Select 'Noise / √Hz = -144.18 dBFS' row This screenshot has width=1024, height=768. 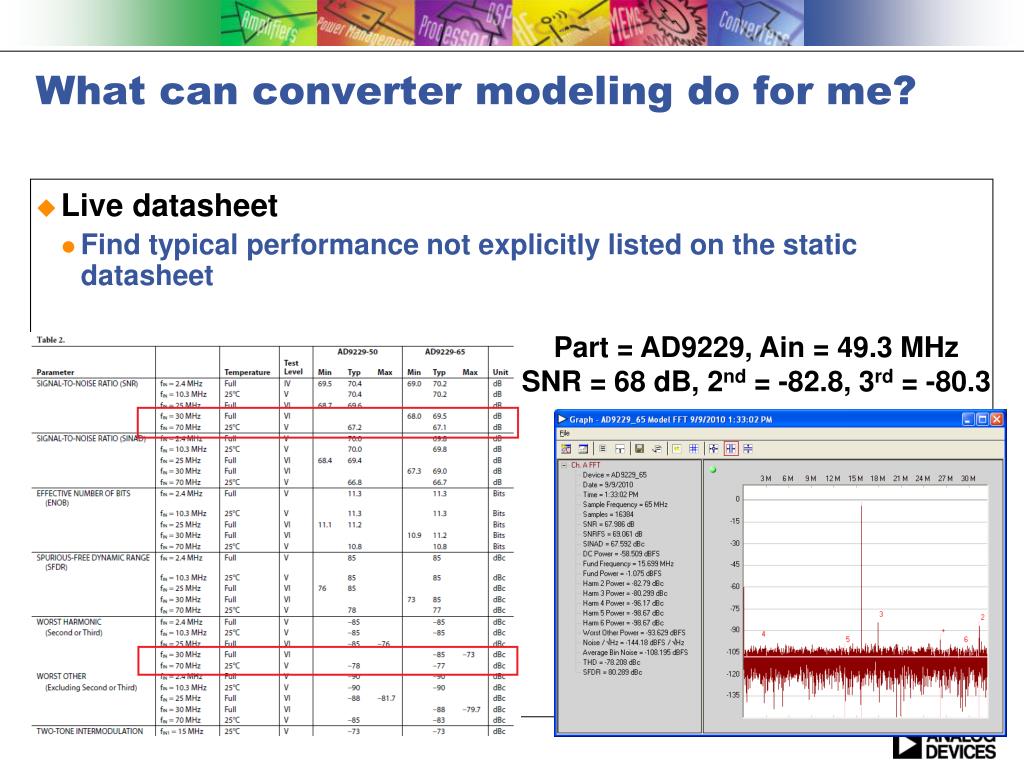coord(633,642)
